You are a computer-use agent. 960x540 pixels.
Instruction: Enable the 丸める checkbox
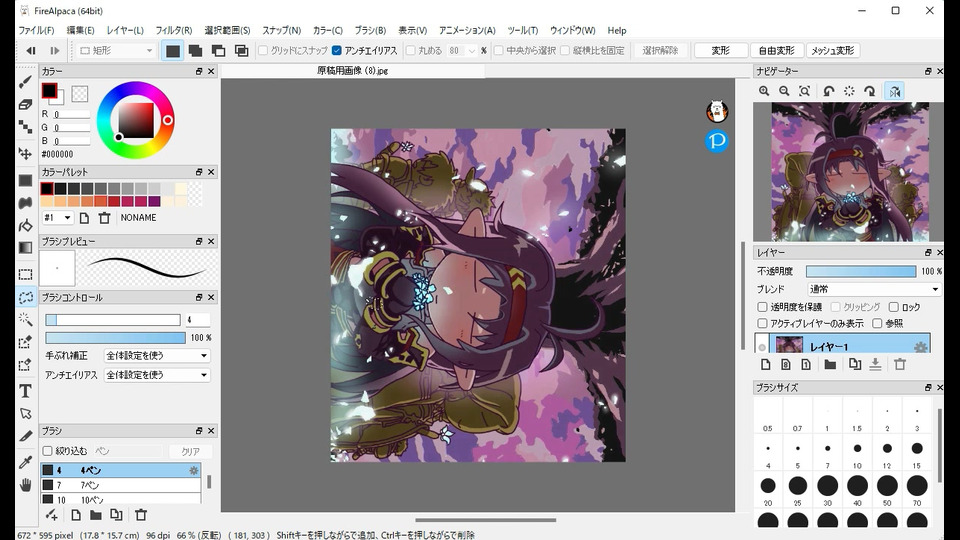coord(411,50)
